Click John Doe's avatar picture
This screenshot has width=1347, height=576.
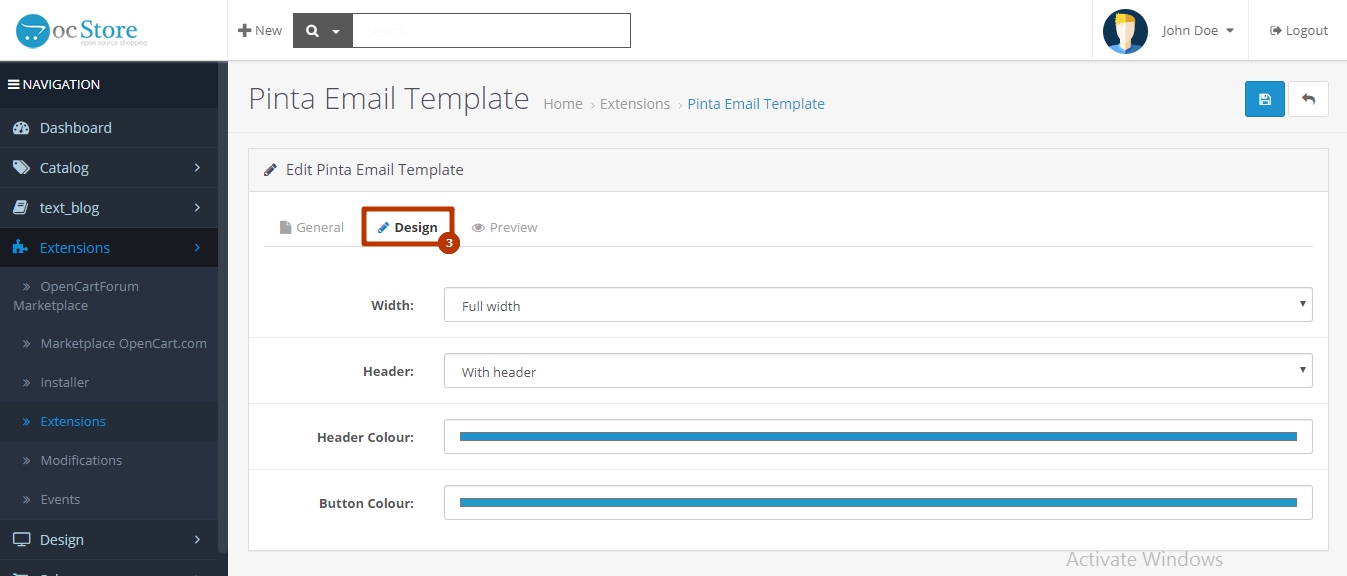(1124, 31)
